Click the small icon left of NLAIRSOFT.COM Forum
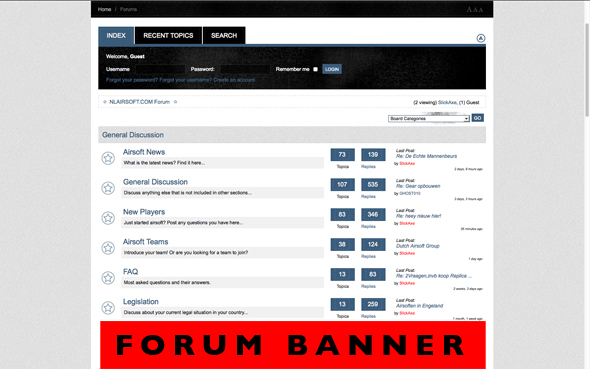 tap(105, 102)
